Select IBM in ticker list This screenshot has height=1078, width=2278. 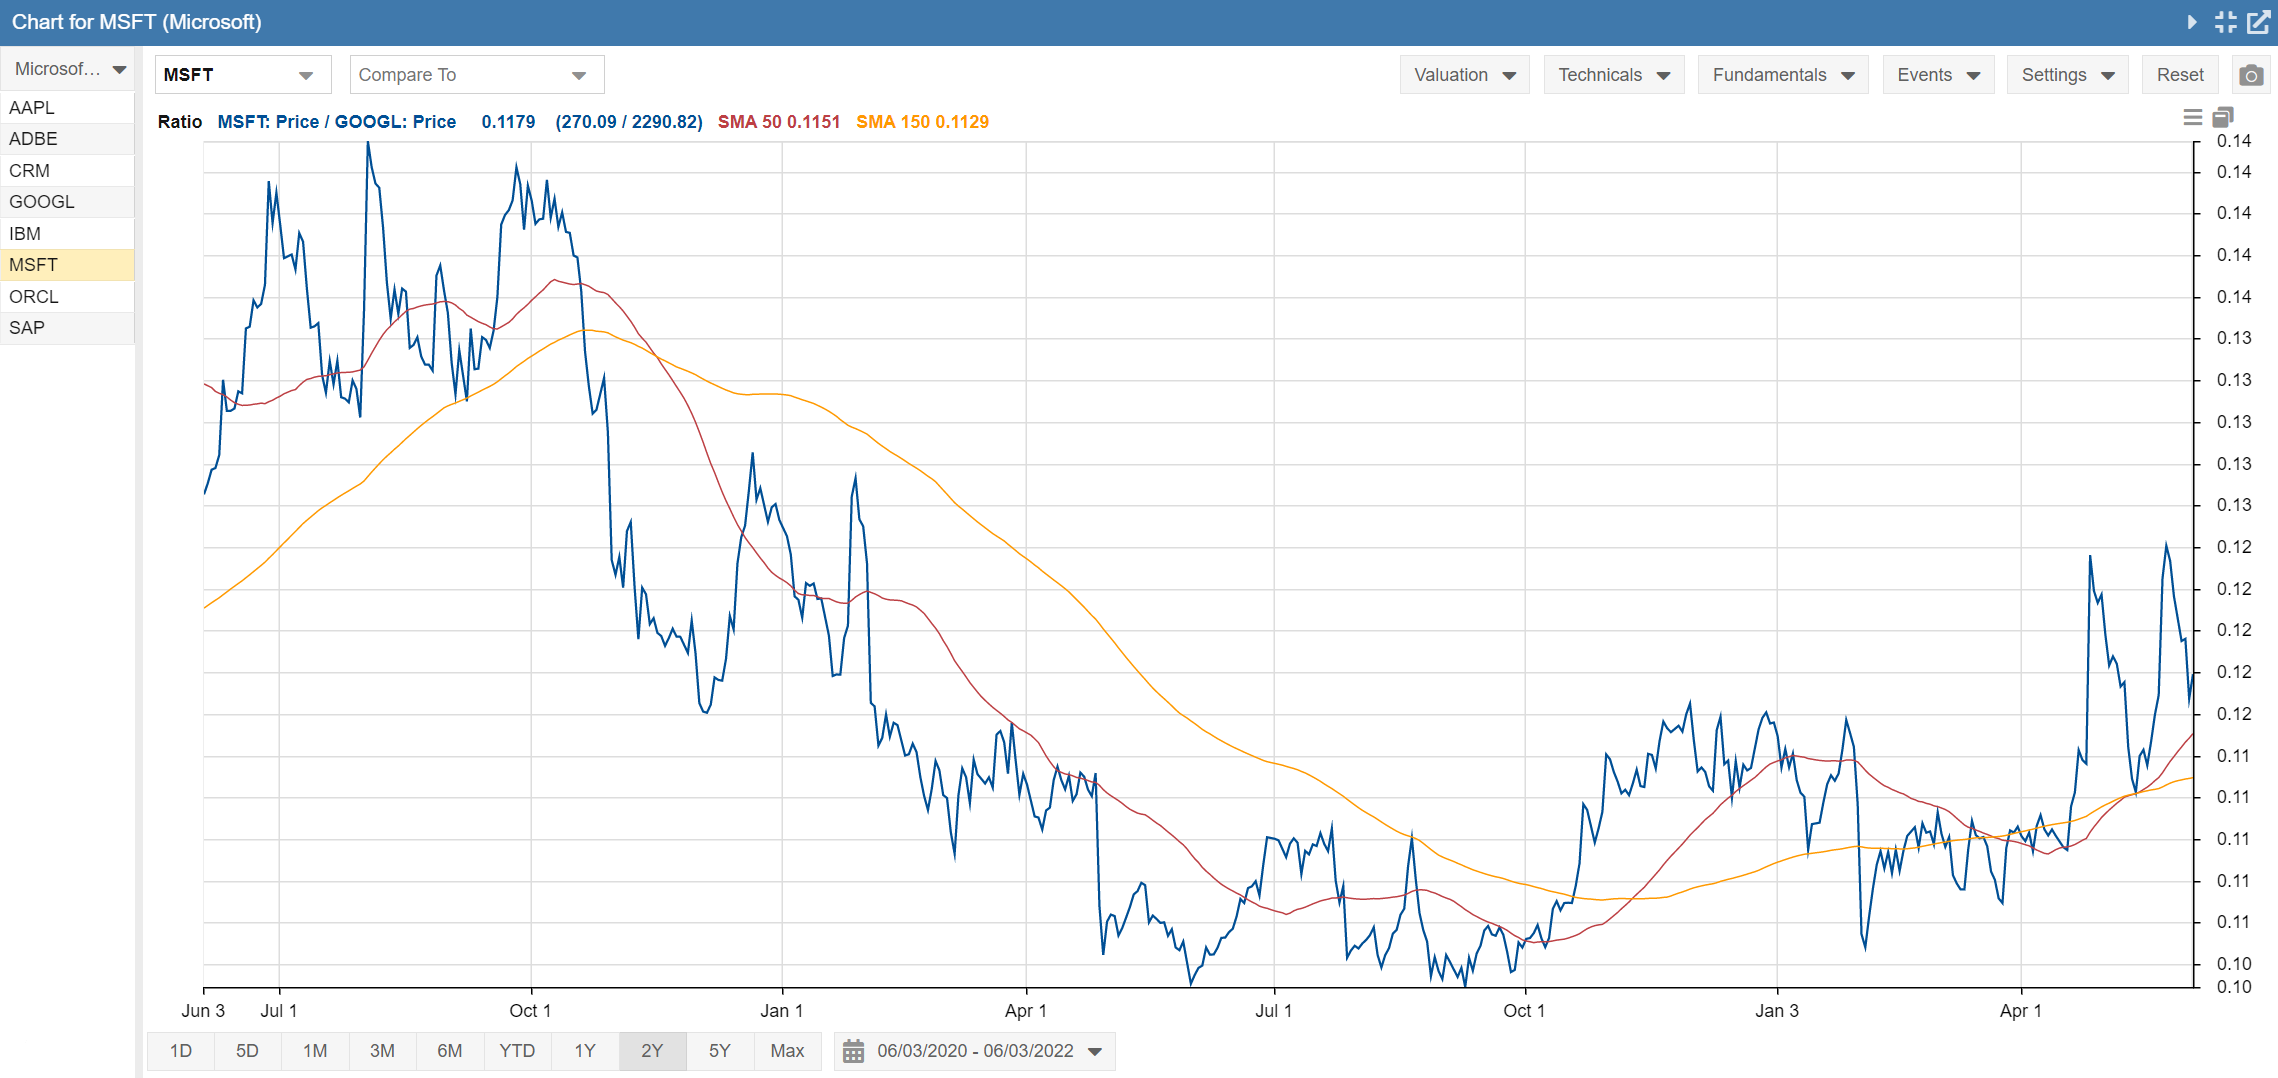67,233
